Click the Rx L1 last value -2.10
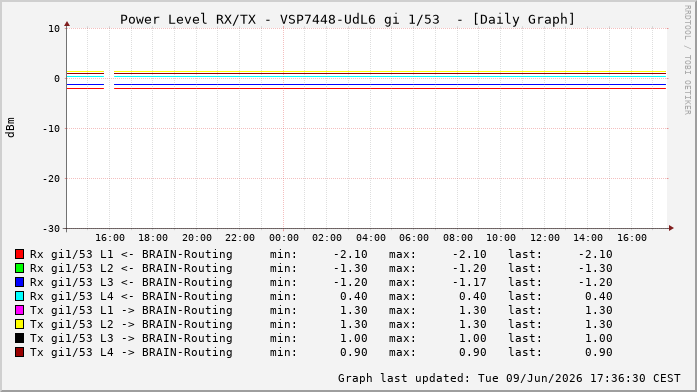This screenshot has width=697, height=392. pos(596,254)
